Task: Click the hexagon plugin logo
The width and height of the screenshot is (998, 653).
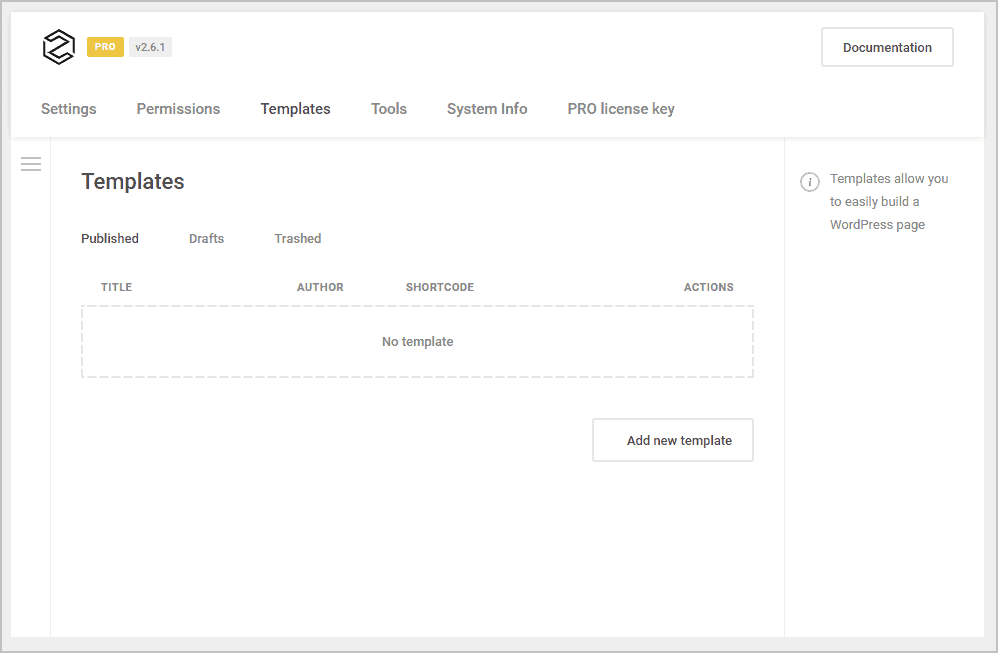Action: 58,47
